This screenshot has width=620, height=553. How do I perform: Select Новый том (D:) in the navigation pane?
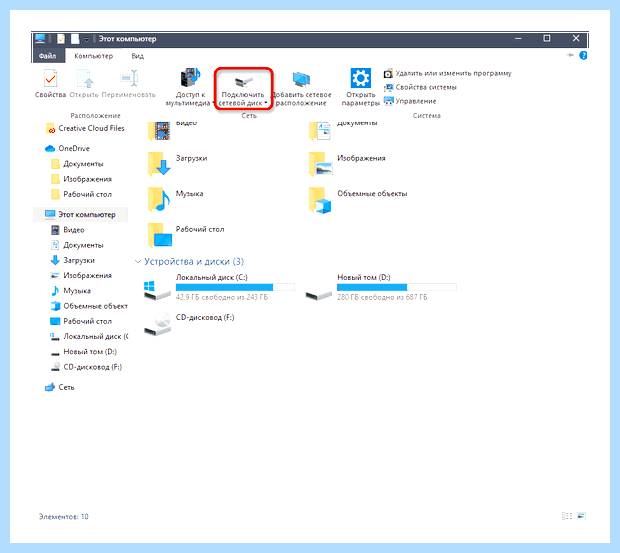coord(84,352)
